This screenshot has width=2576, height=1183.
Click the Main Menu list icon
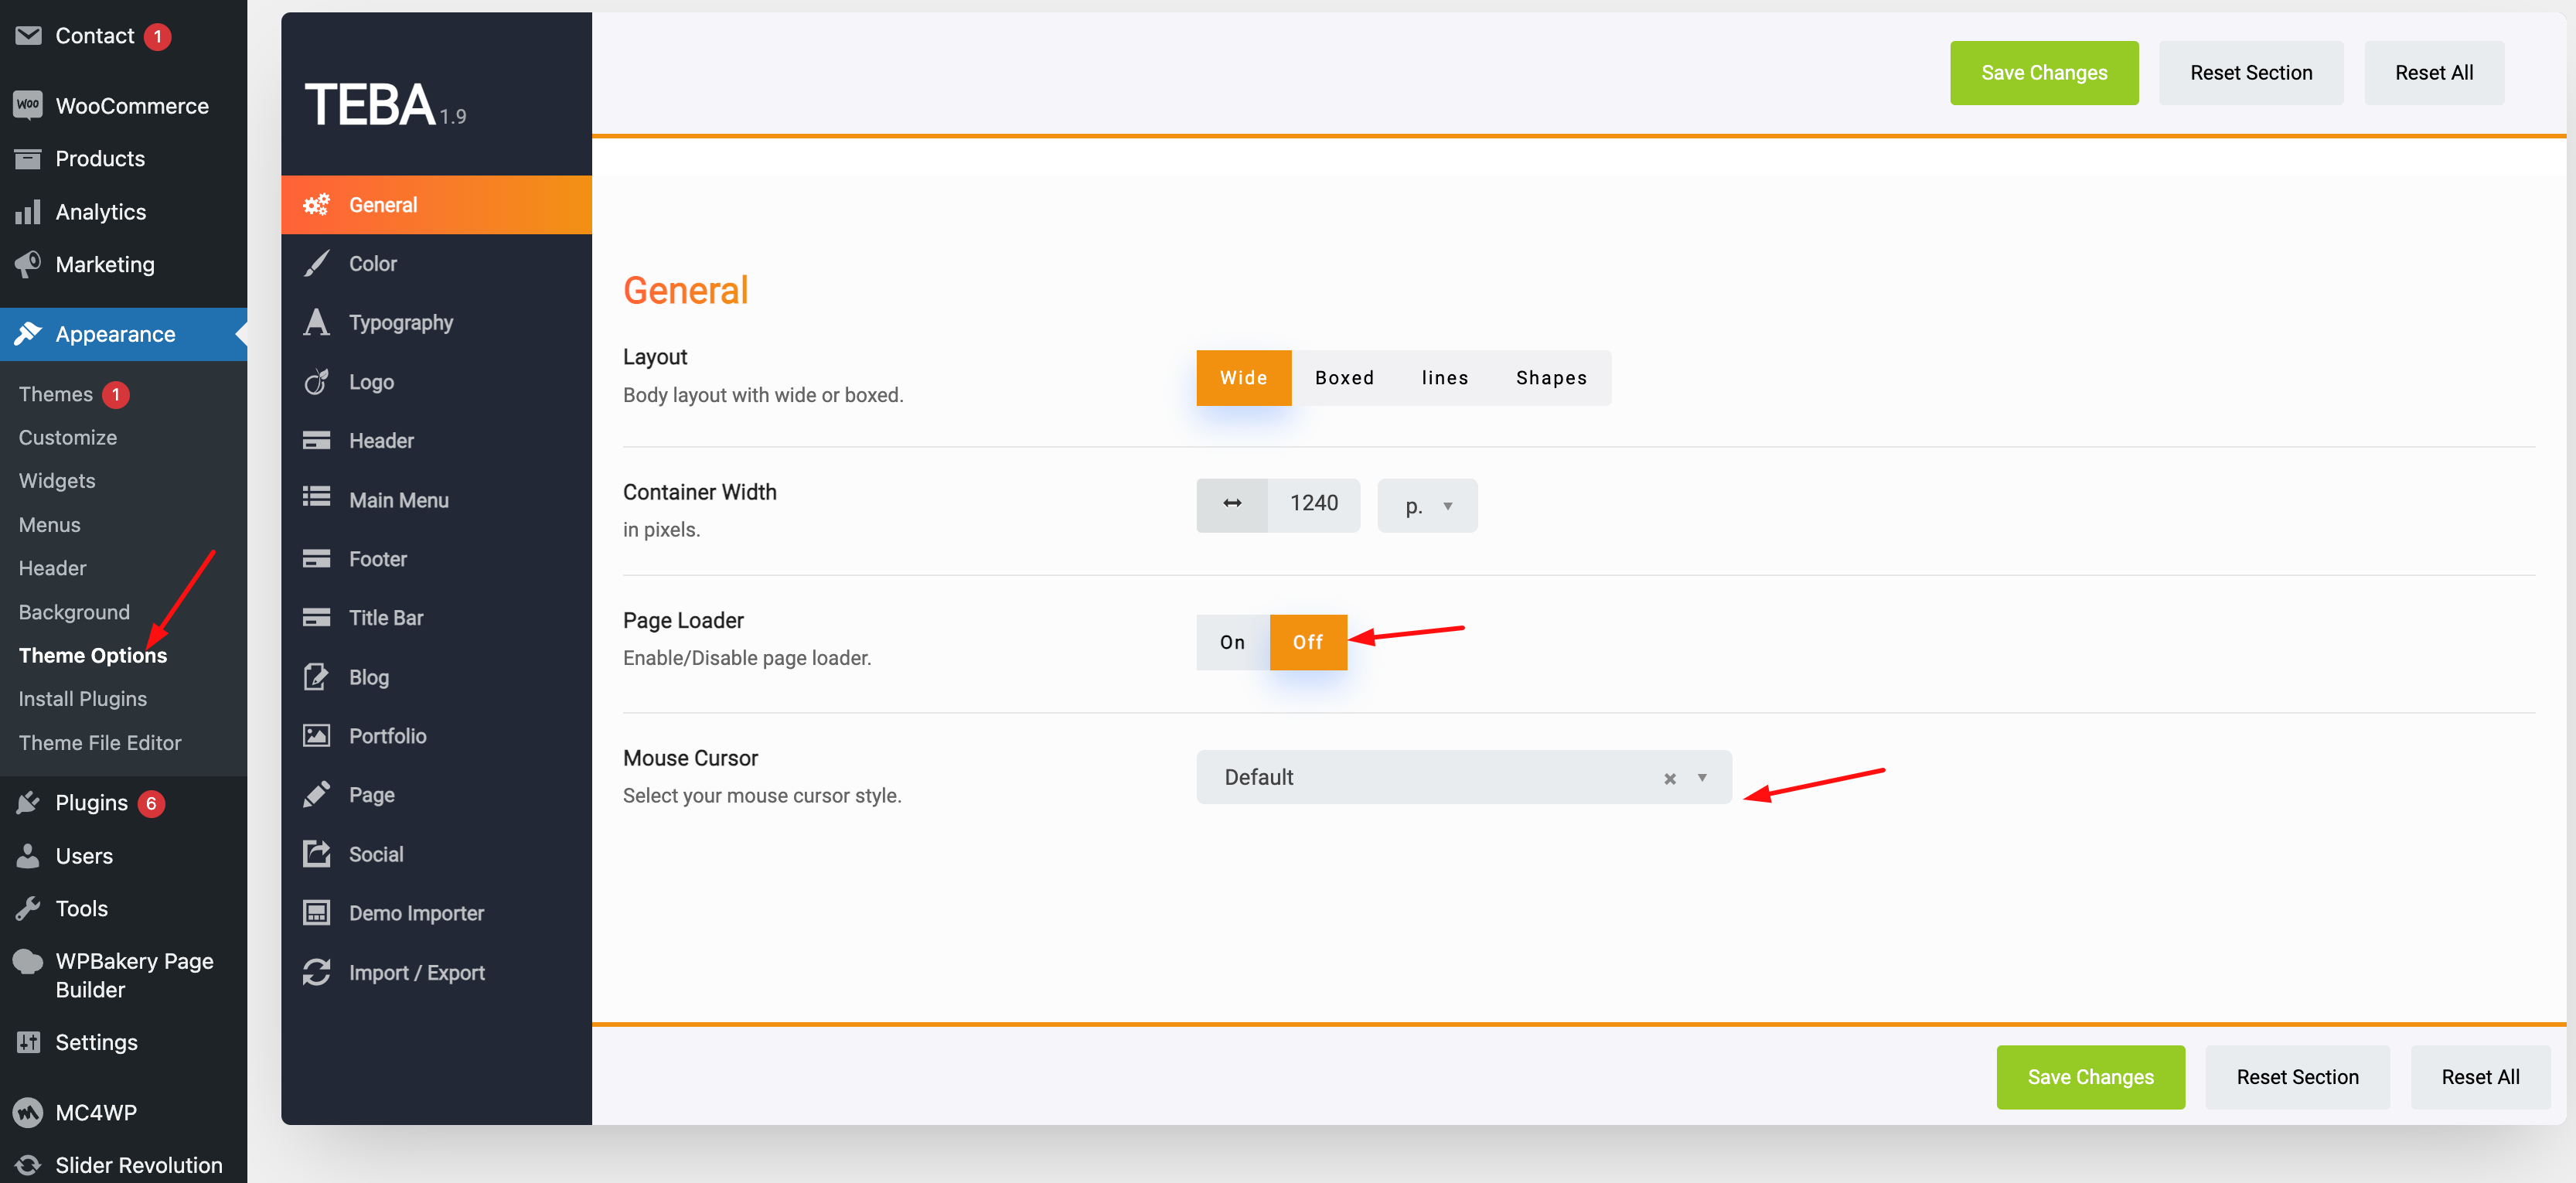click(x=316, y=497)
